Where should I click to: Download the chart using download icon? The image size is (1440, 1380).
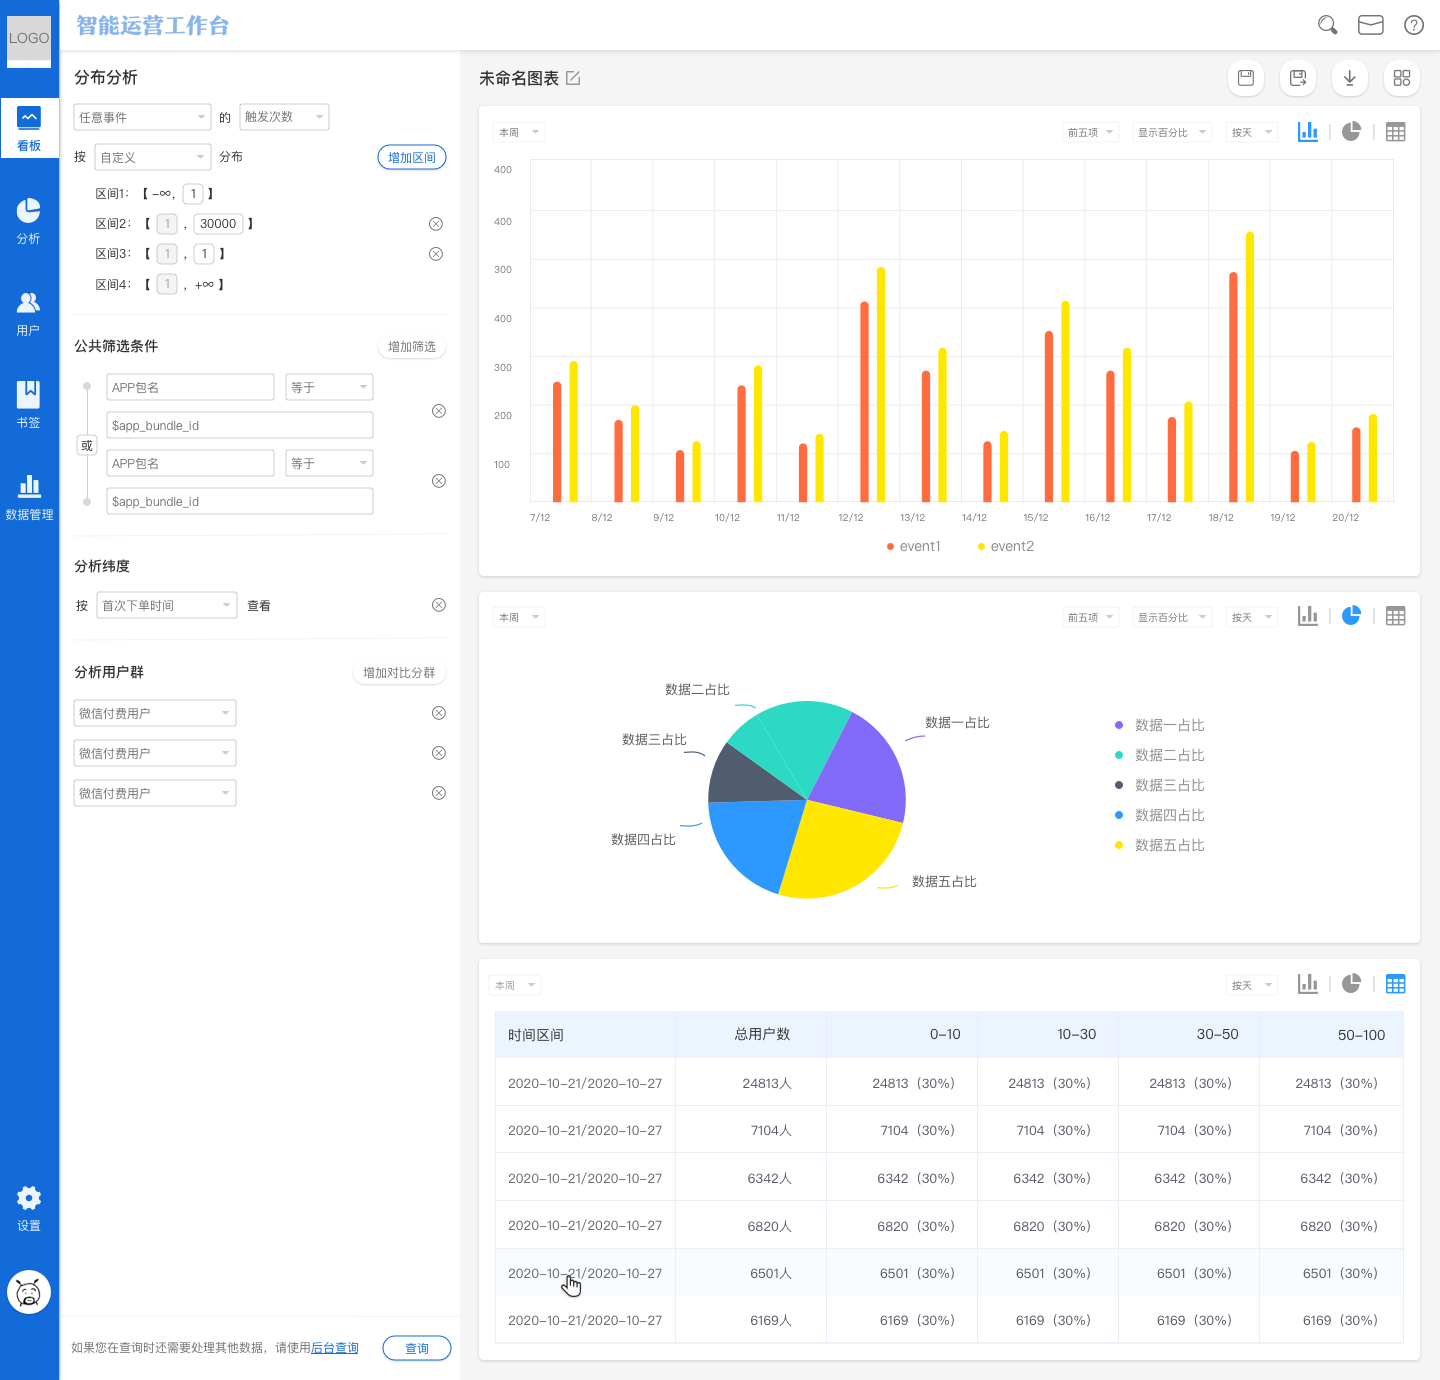pos(1349,78)
